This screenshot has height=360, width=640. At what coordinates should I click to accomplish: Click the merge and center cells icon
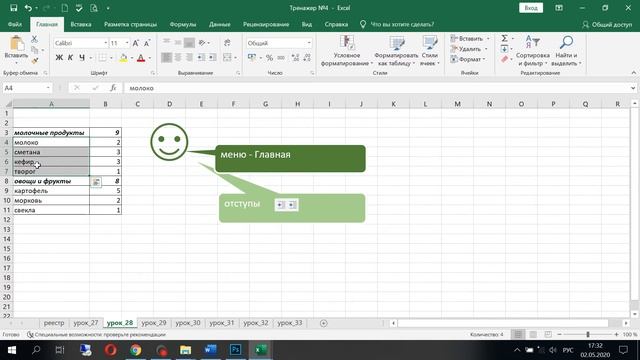click(x=227, y=58)
